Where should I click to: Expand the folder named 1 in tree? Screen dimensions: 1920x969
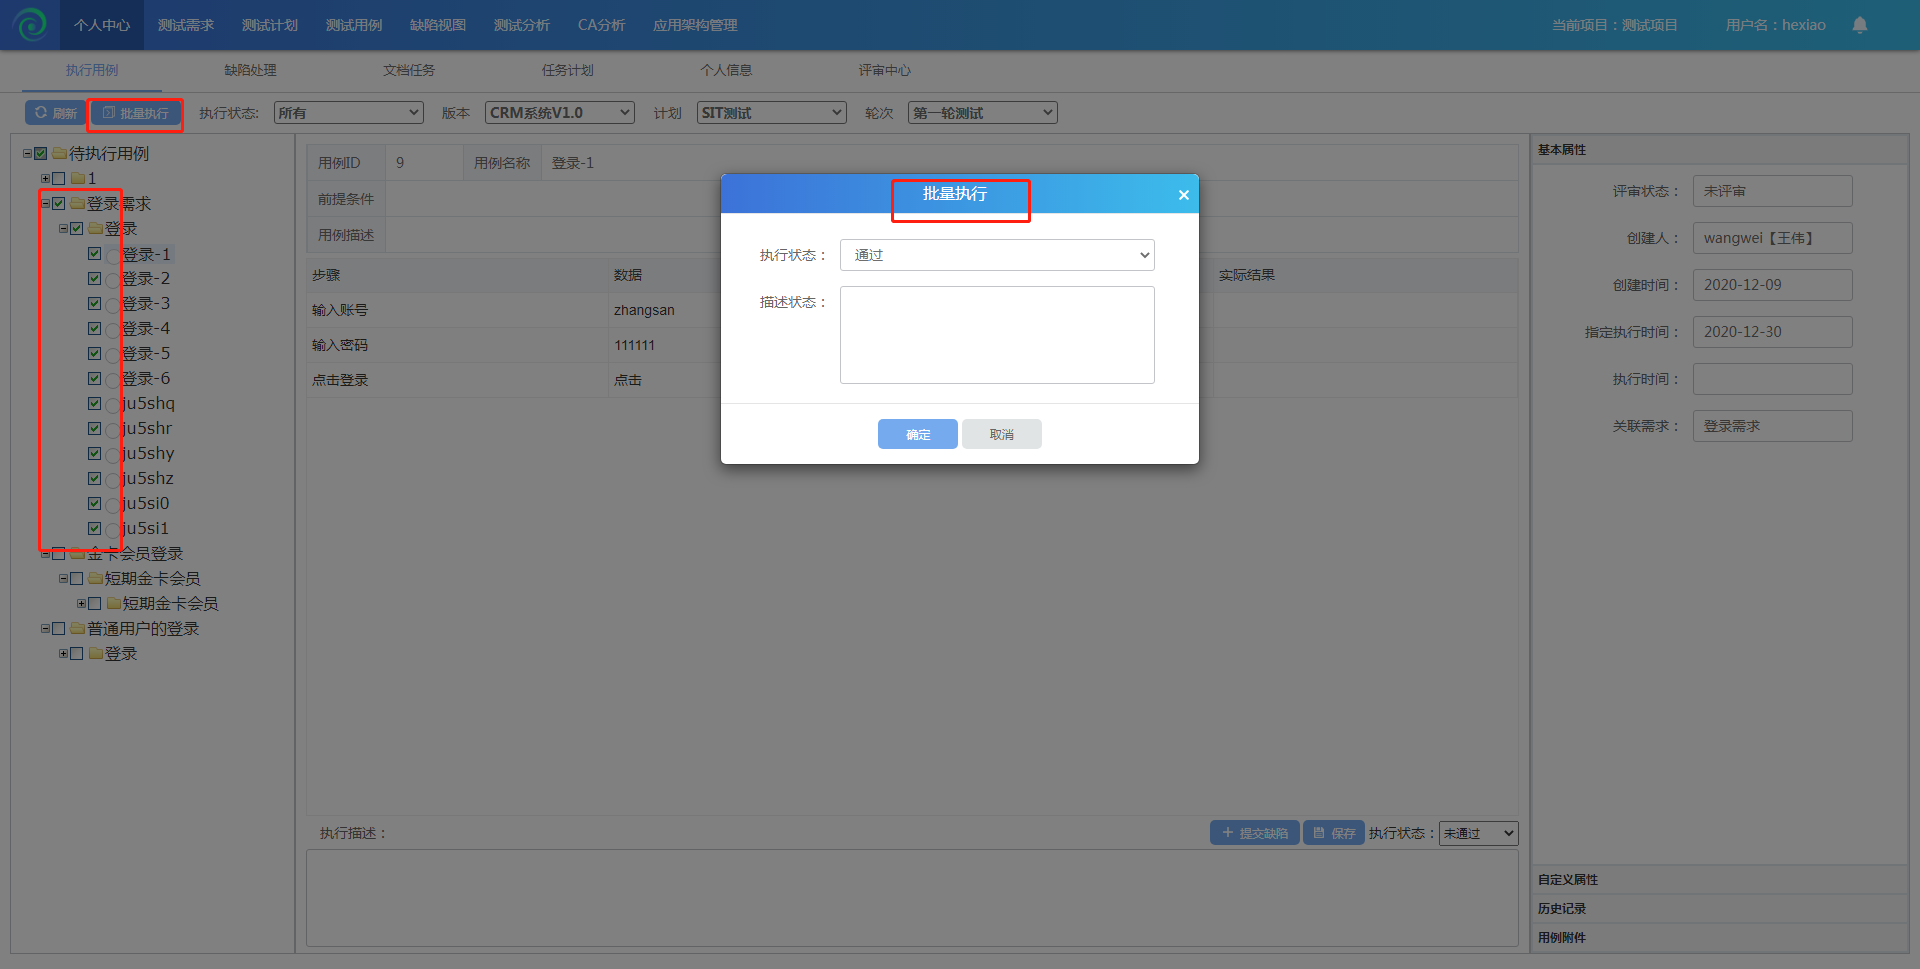[45, 179]
